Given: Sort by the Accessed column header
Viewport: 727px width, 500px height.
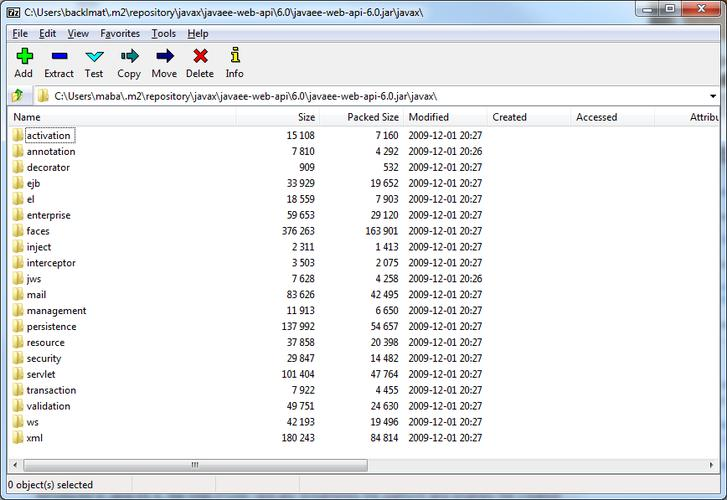Looking at the screenshot, I should (613, 117).
